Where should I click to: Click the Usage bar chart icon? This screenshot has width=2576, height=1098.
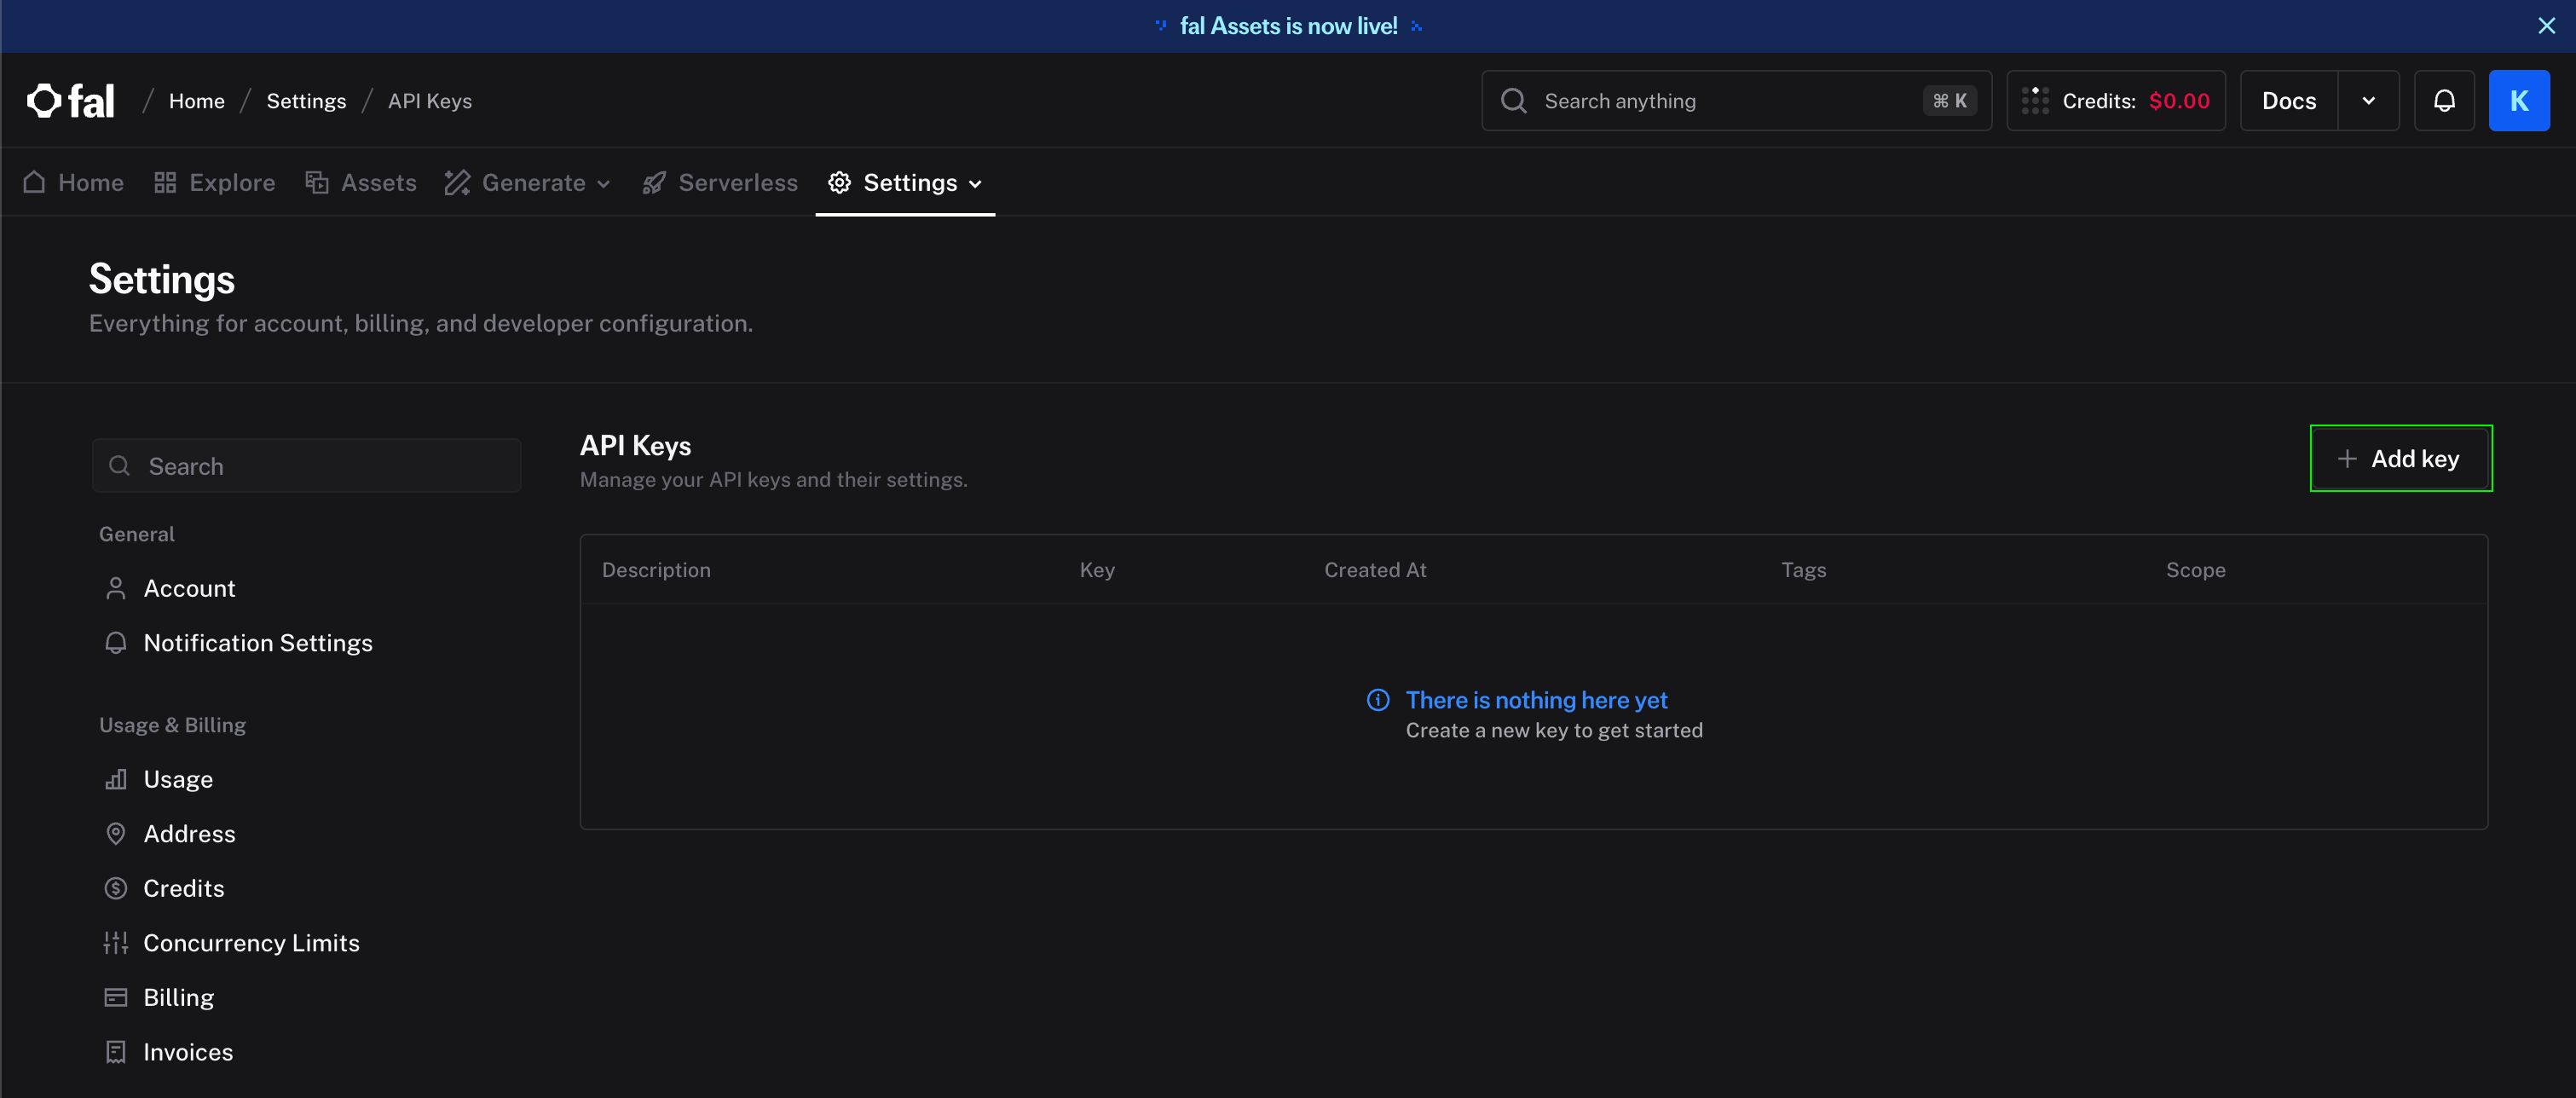tap(116, 779)
